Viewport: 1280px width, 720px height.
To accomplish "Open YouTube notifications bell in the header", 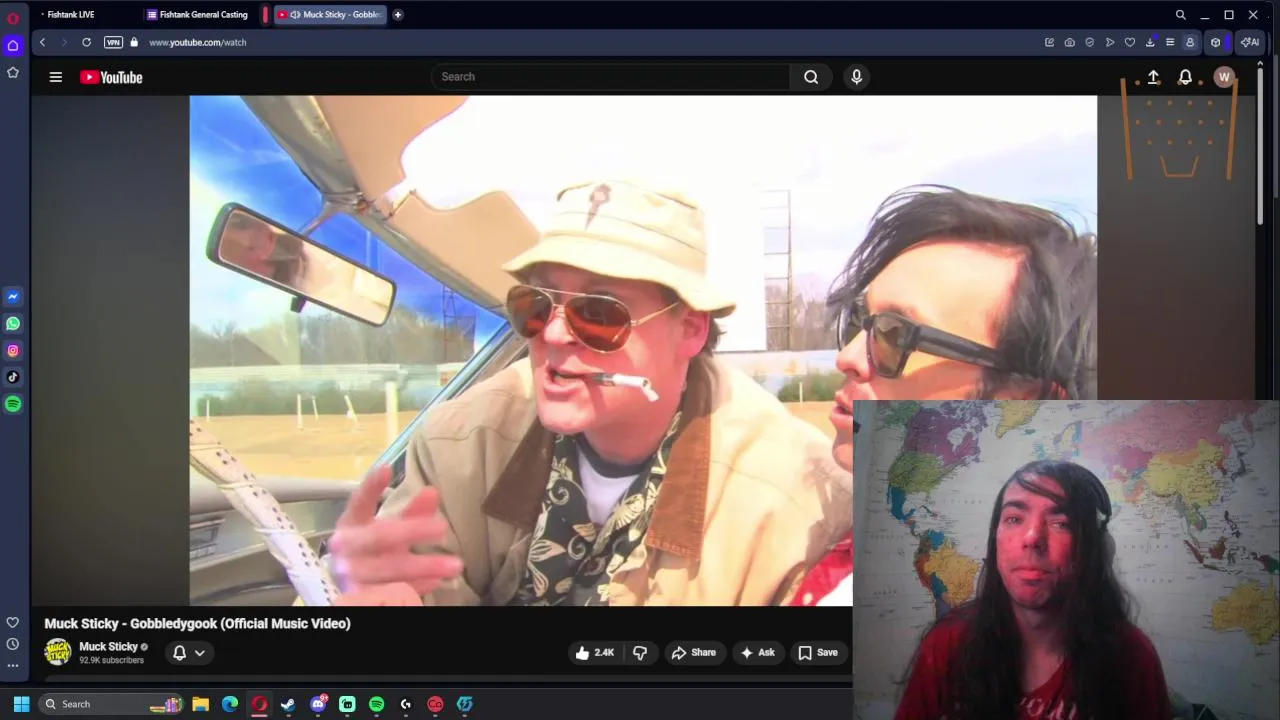I will tap(1185, 77).
